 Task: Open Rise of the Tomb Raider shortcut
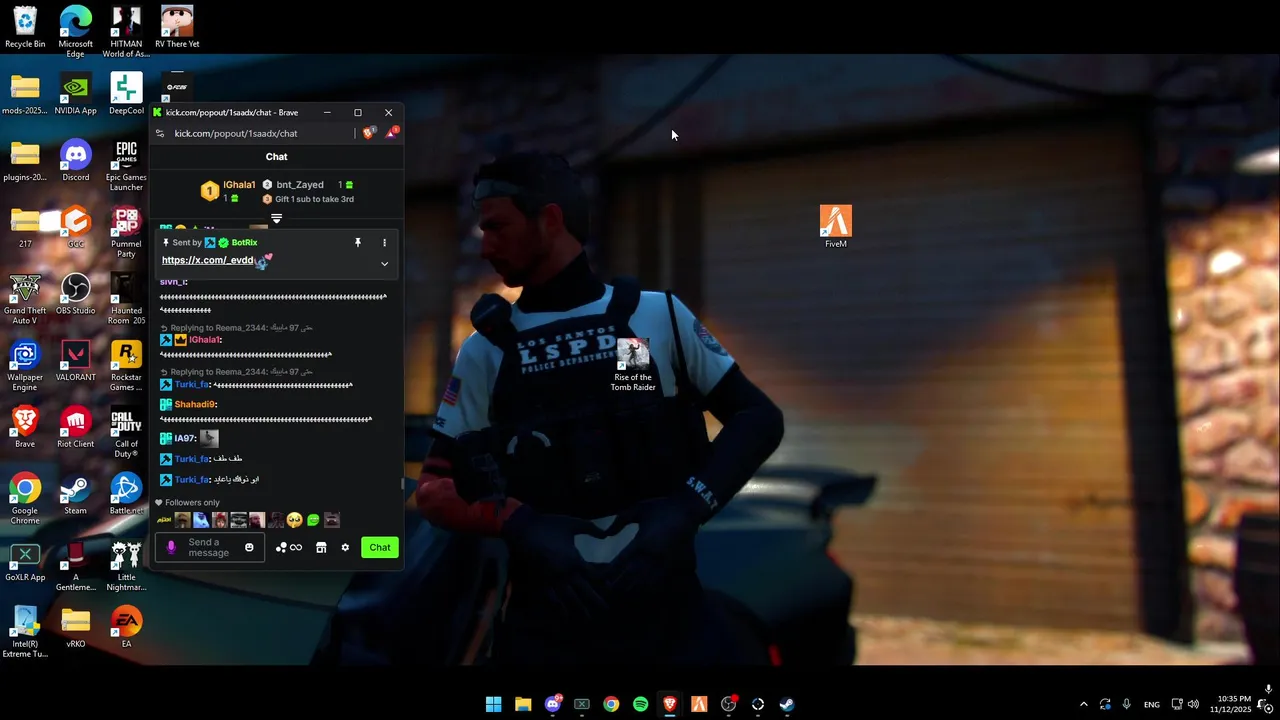[x=633, y=365]
